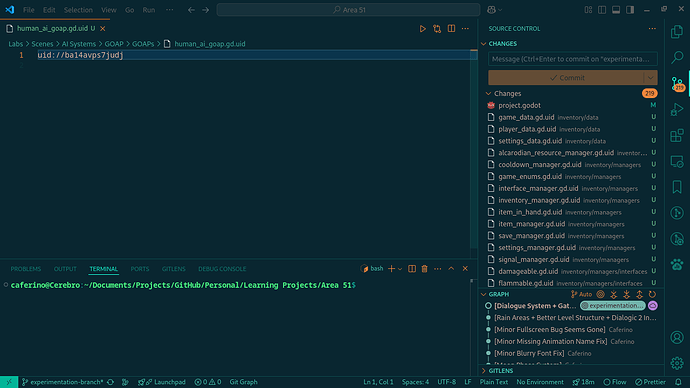
Task: Open the Run and Debug view
Action: (677, 110)
